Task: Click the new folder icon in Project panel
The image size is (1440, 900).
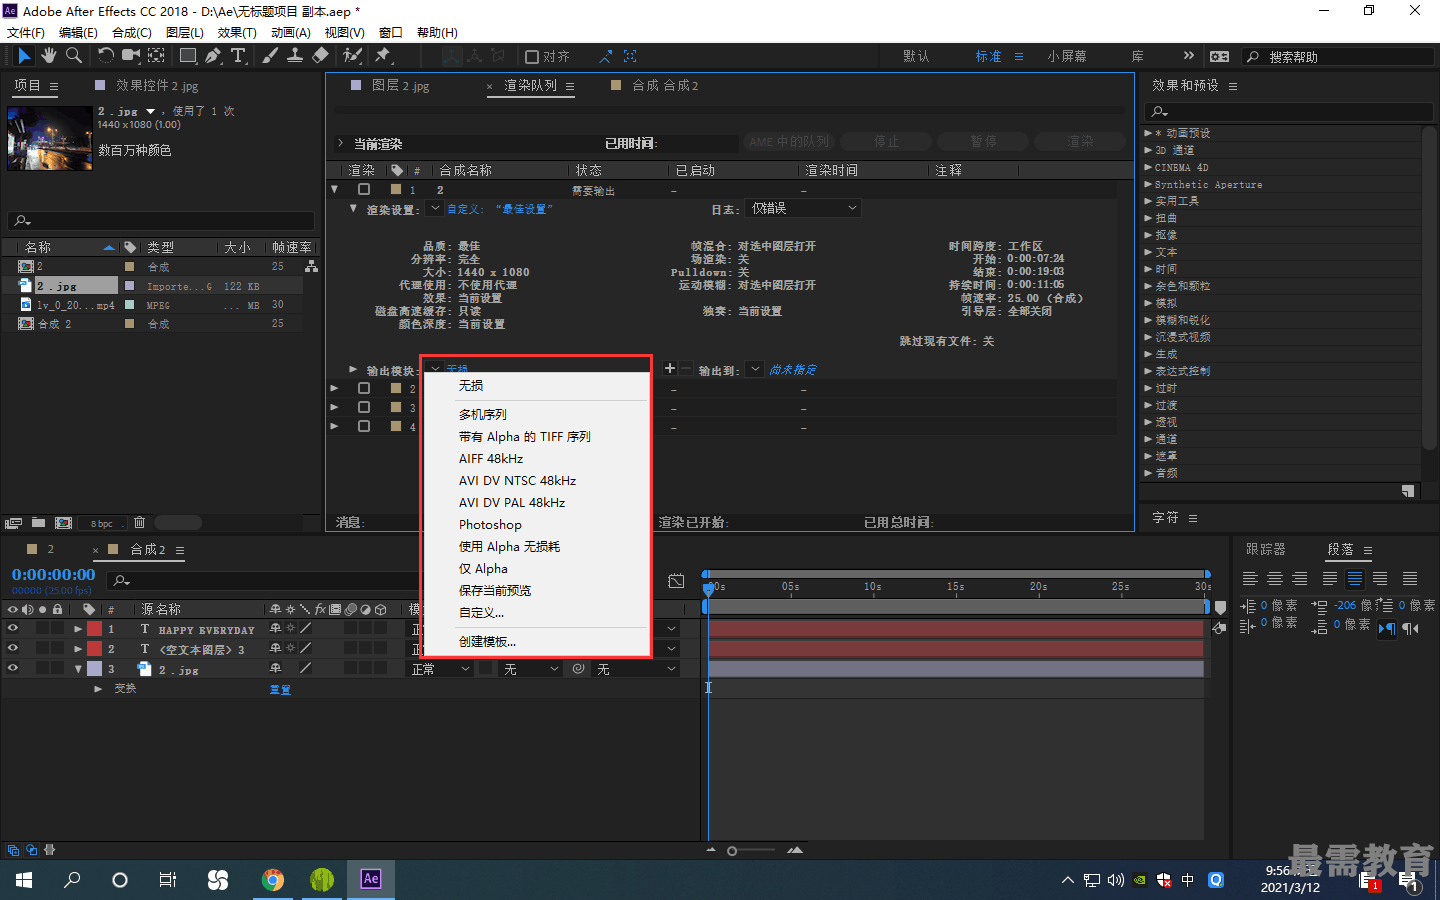Action: coord(38,523)
